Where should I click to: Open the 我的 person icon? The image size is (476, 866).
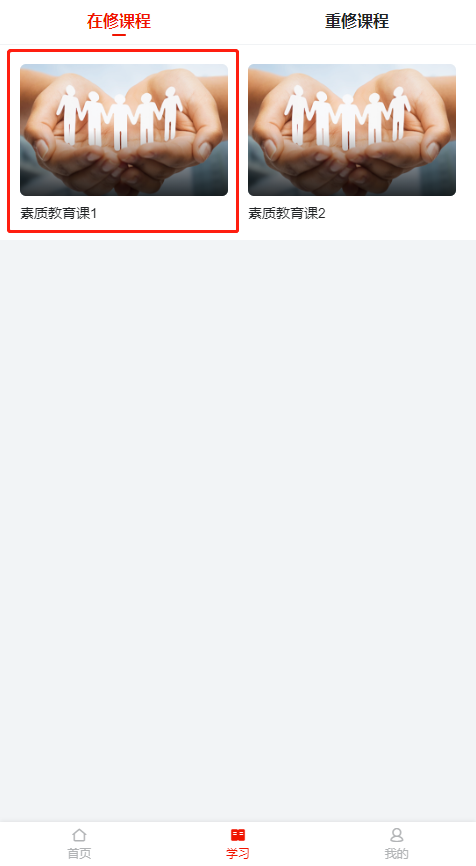396,835
